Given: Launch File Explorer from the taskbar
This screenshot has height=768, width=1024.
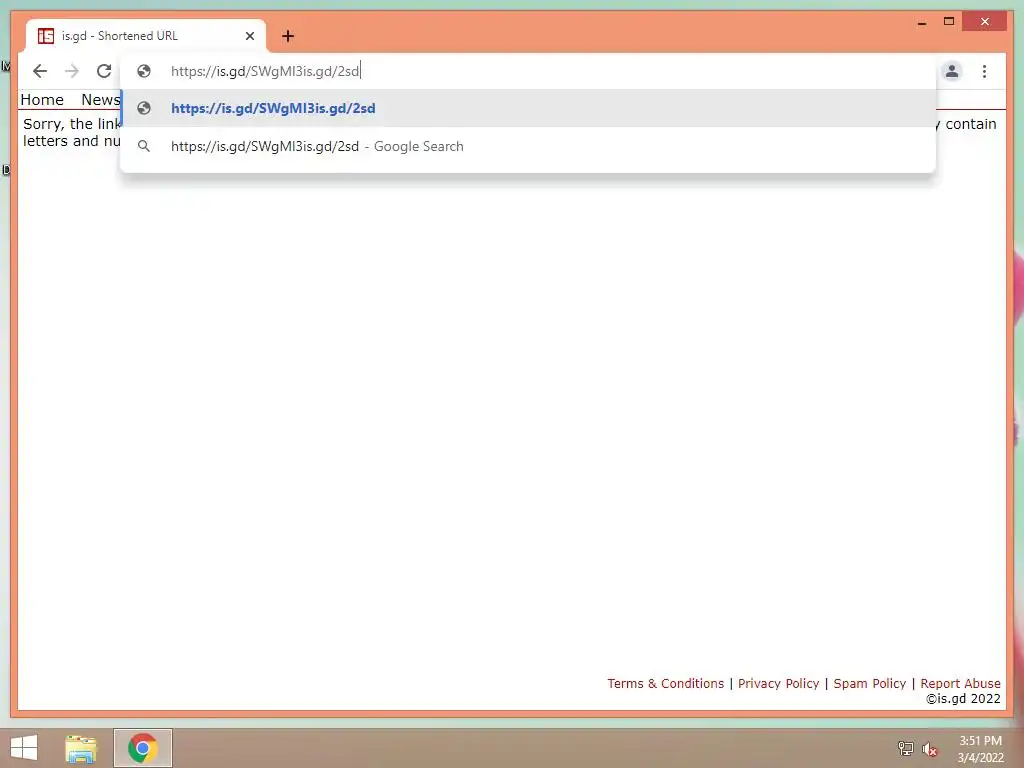Looking at the screenshot, I should point(81,748).
